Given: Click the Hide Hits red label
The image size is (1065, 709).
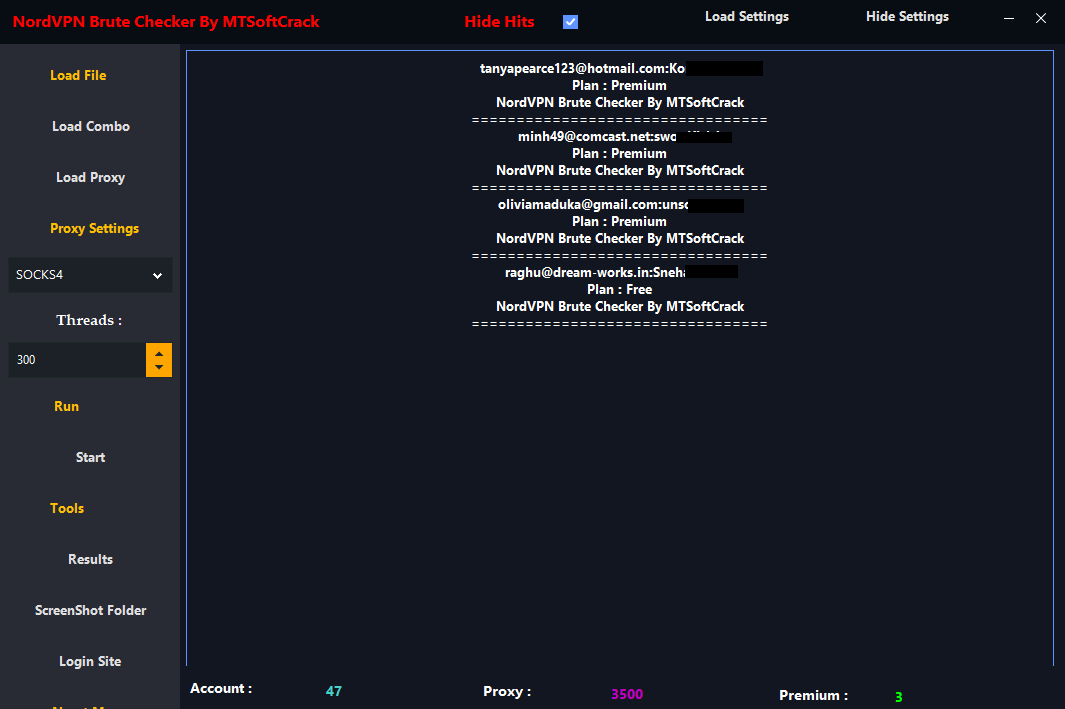Looking at the screenshot, I should (499, 22).
